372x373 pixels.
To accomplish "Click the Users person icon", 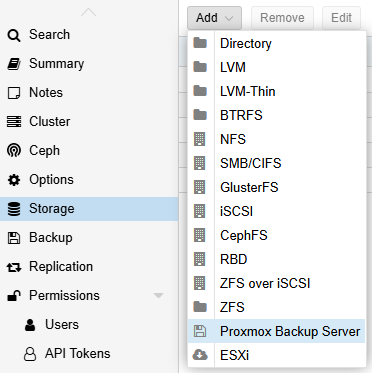I will (30, 325).
